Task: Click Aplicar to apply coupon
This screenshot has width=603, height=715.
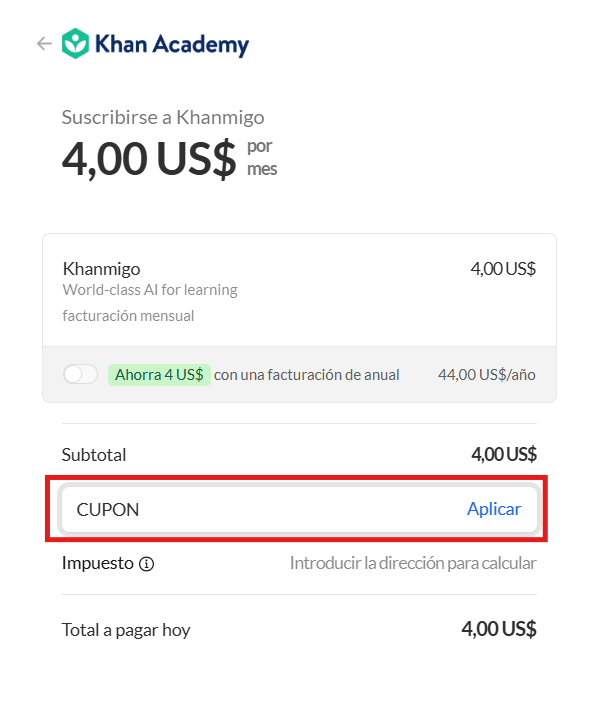Action: pyautogui.click(x=494, y=509)
